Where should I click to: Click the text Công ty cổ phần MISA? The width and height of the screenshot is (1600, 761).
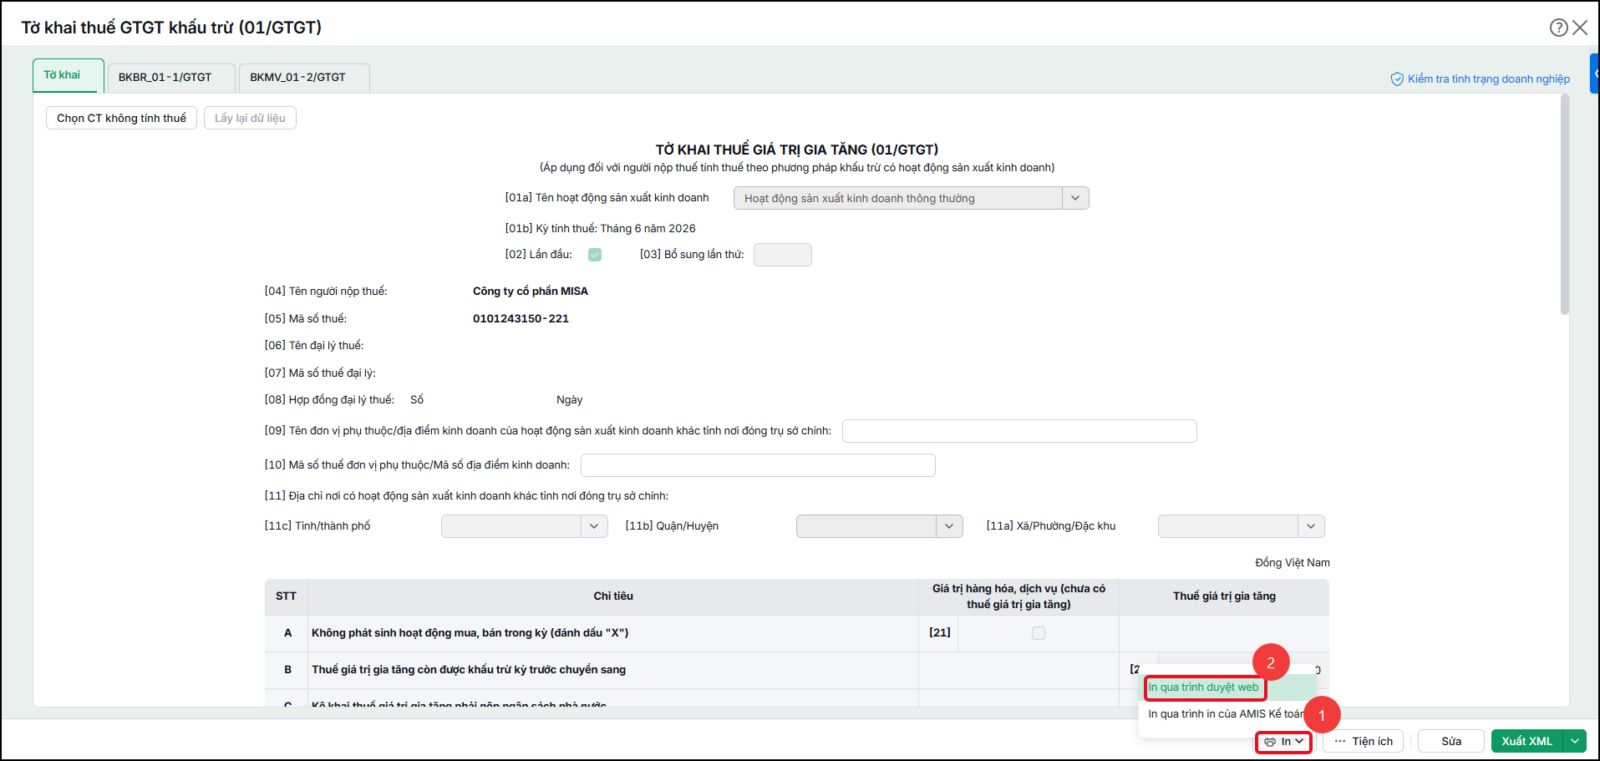point(530,291)
